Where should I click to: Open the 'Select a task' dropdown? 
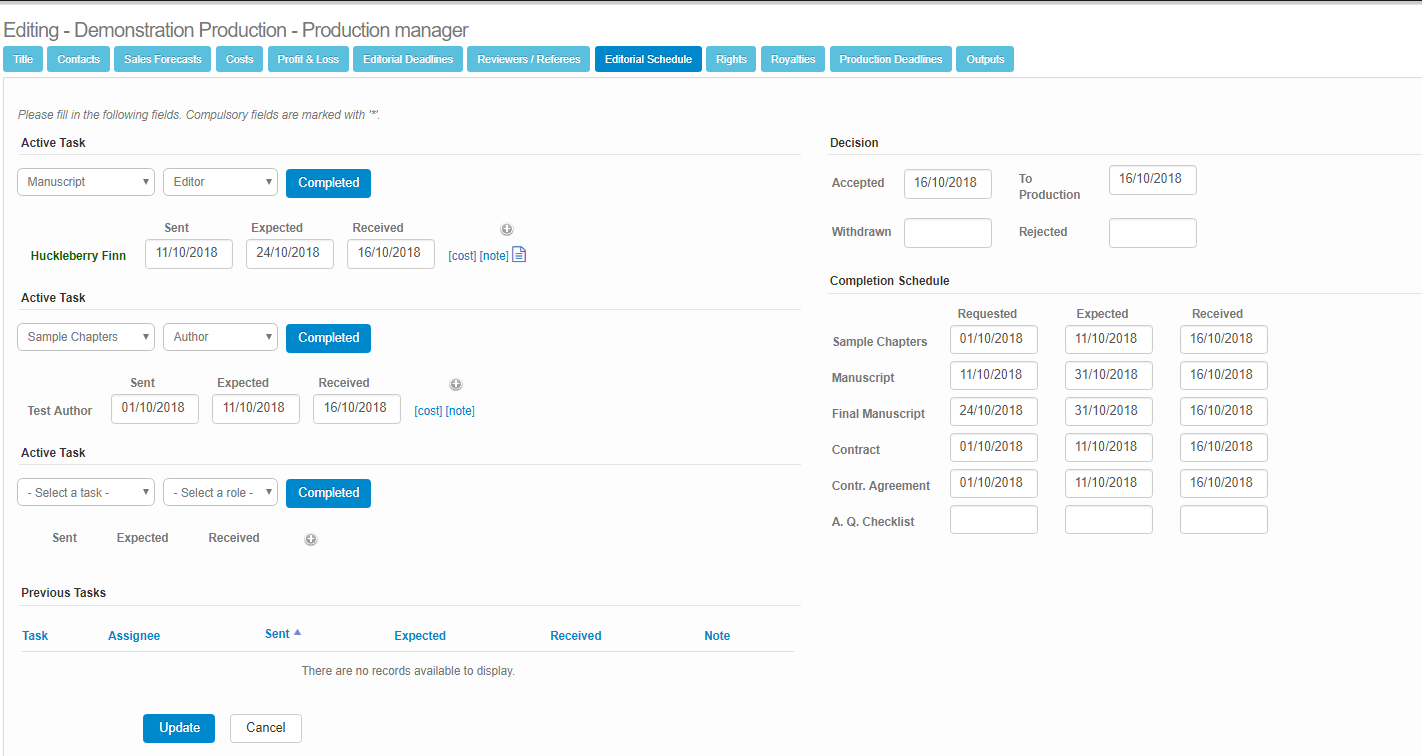(x=86, y=492)
